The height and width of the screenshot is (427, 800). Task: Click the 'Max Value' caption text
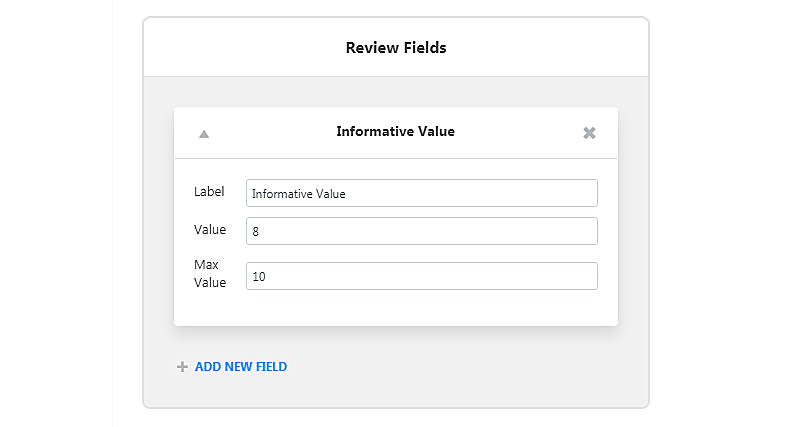point(210,273)
